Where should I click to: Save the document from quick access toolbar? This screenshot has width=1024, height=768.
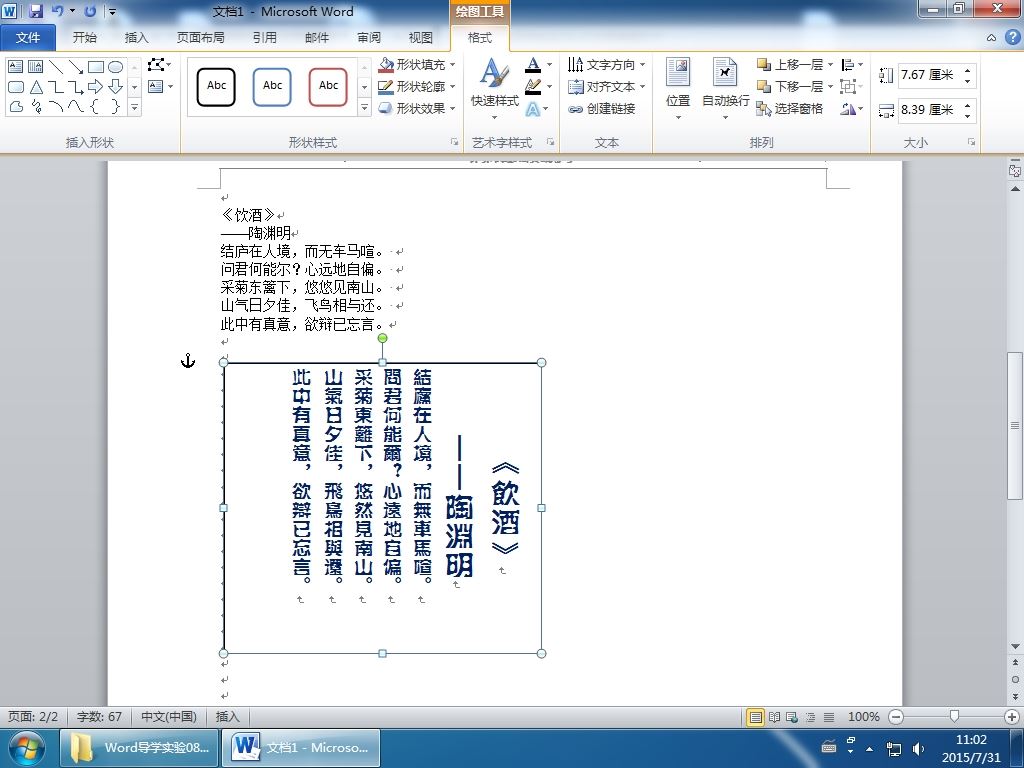(36, 11)
